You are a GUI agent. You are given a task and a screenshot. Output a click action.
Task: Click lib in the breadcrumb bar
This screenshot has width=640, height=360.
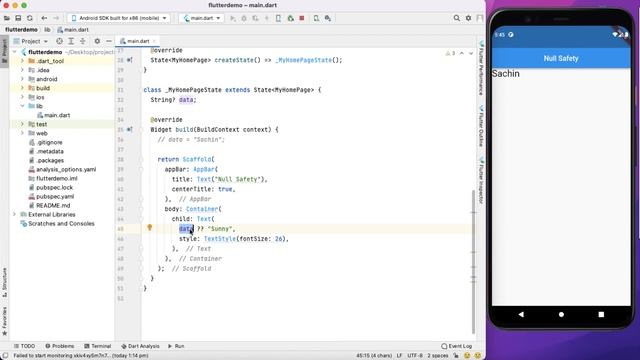47,30
